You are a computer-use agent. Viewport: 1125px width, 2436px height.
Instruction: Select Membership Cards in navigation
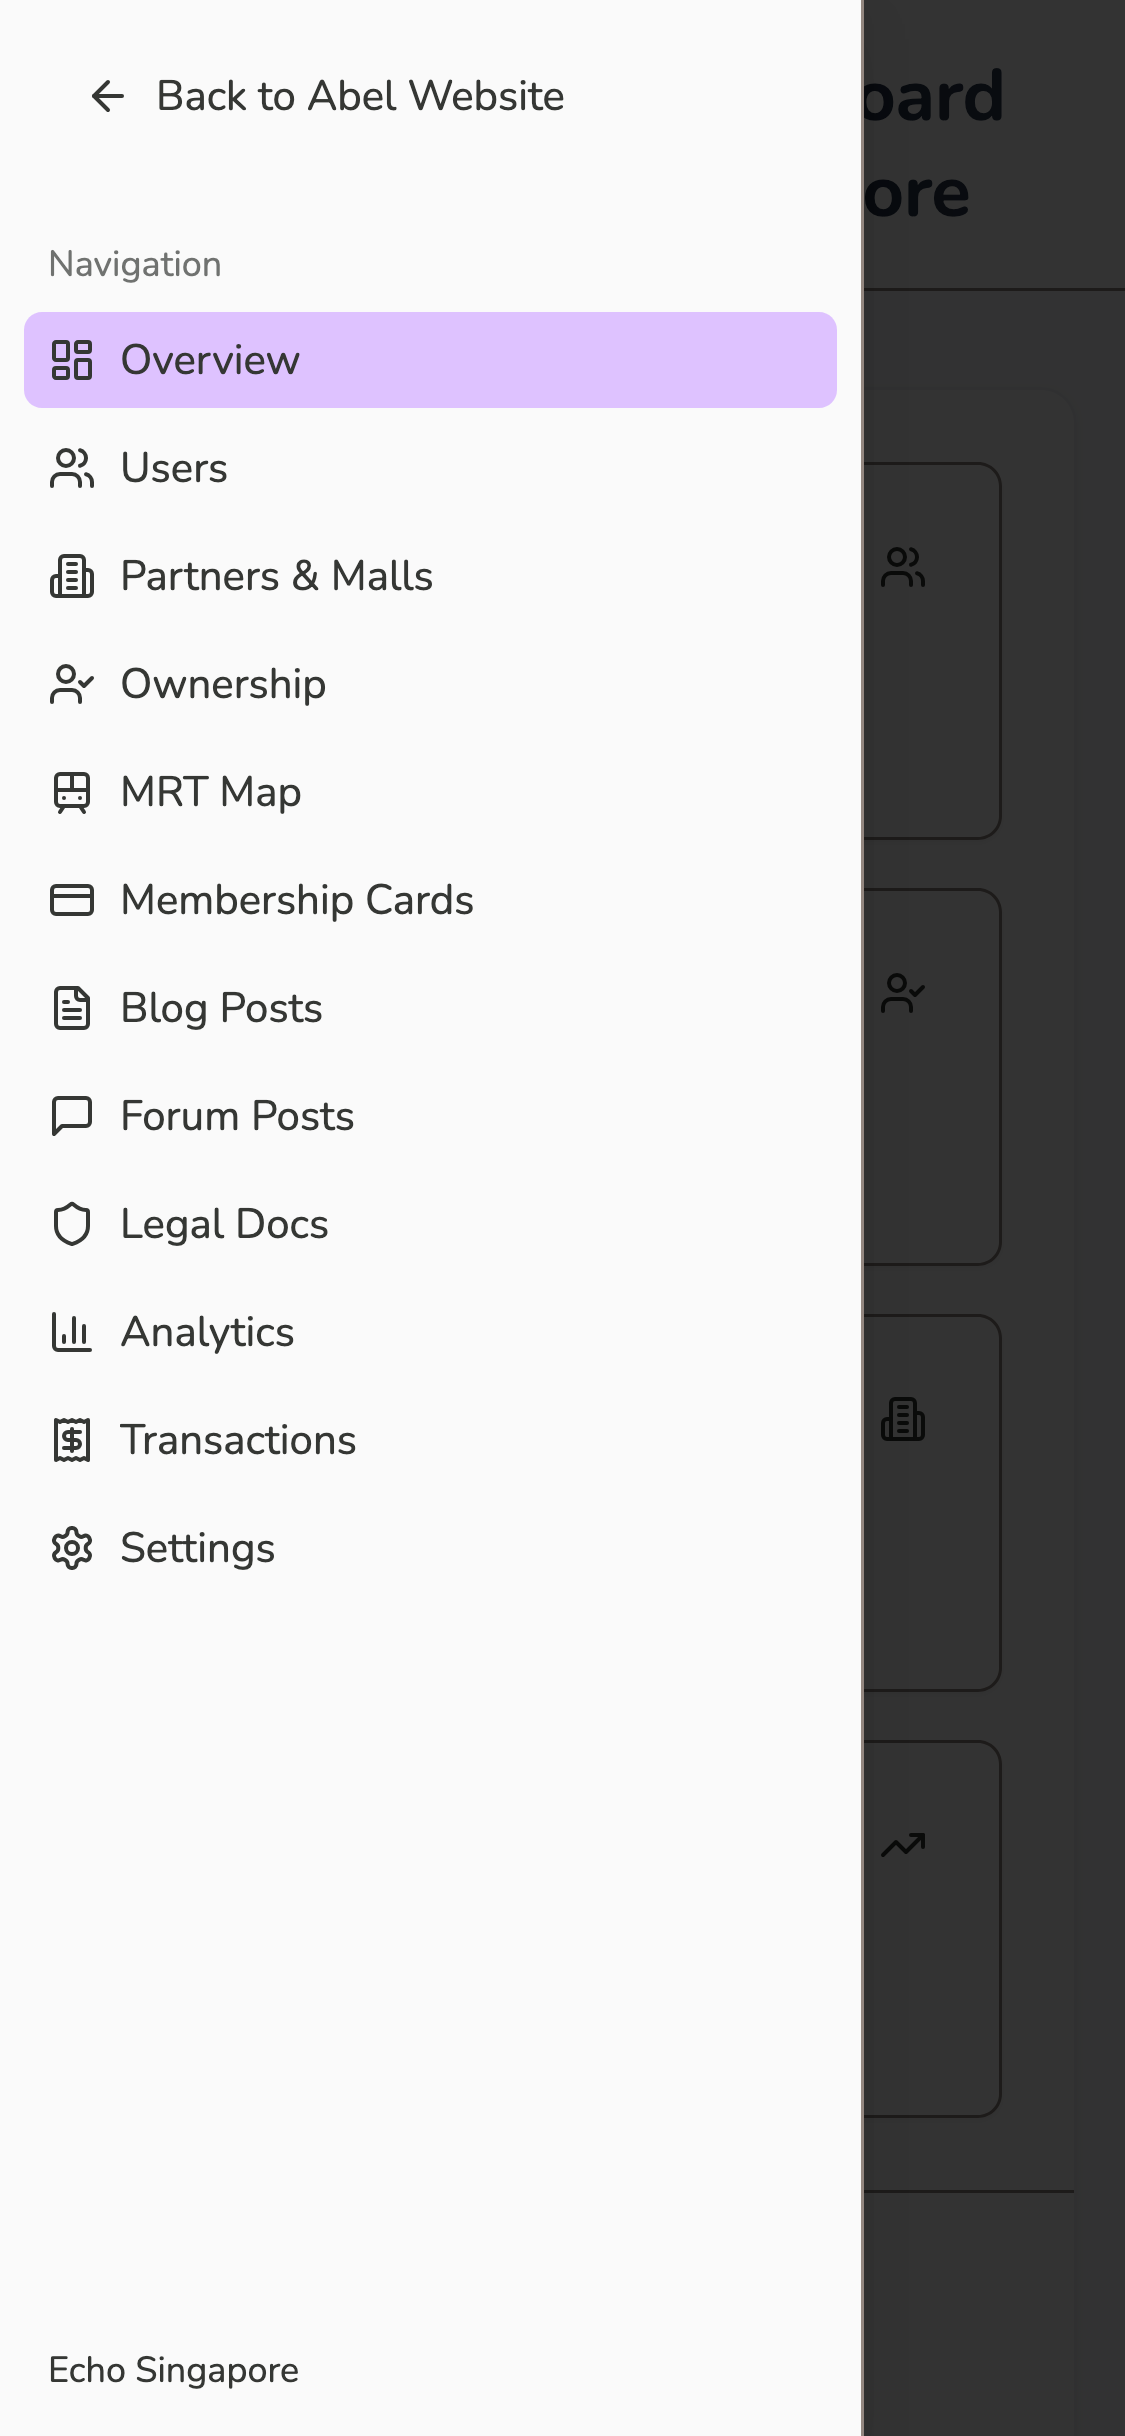297,900
